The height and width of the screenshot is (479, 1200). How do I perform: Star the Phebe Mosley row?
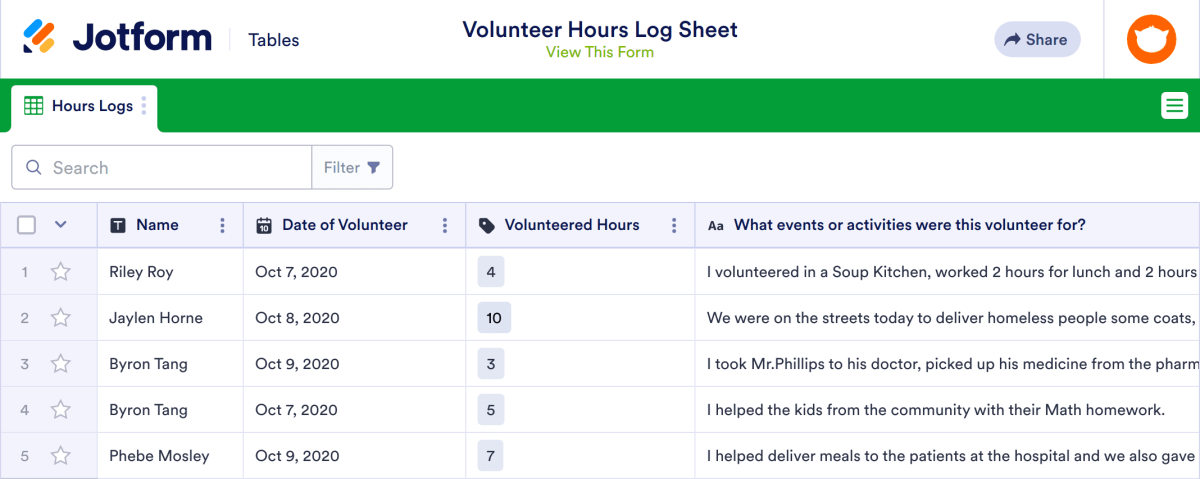coord(61,456)
